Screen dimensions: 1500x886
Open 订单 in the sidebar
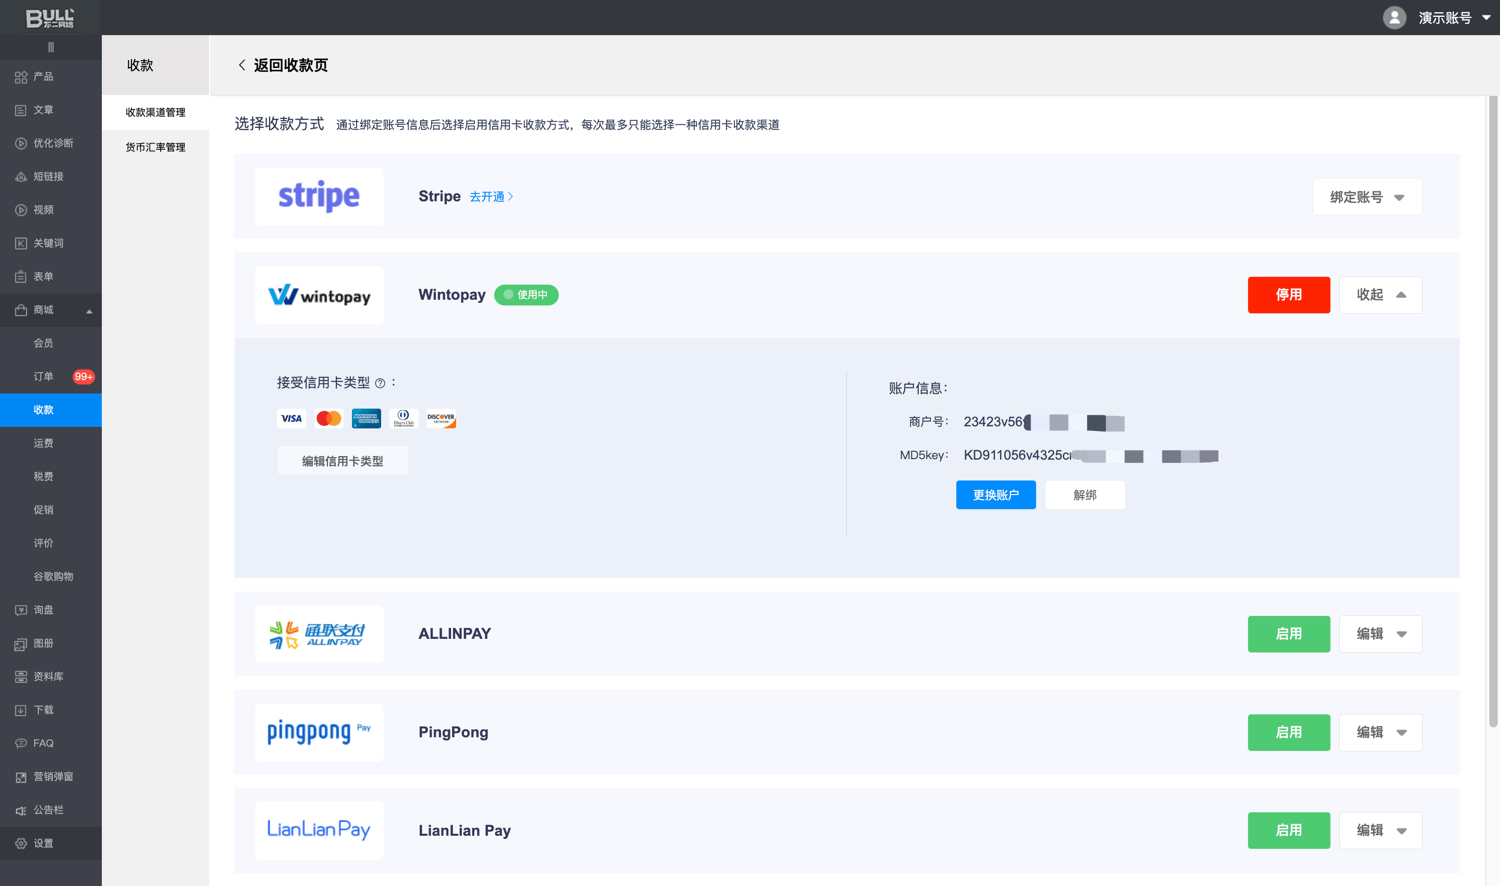point(44,377)
